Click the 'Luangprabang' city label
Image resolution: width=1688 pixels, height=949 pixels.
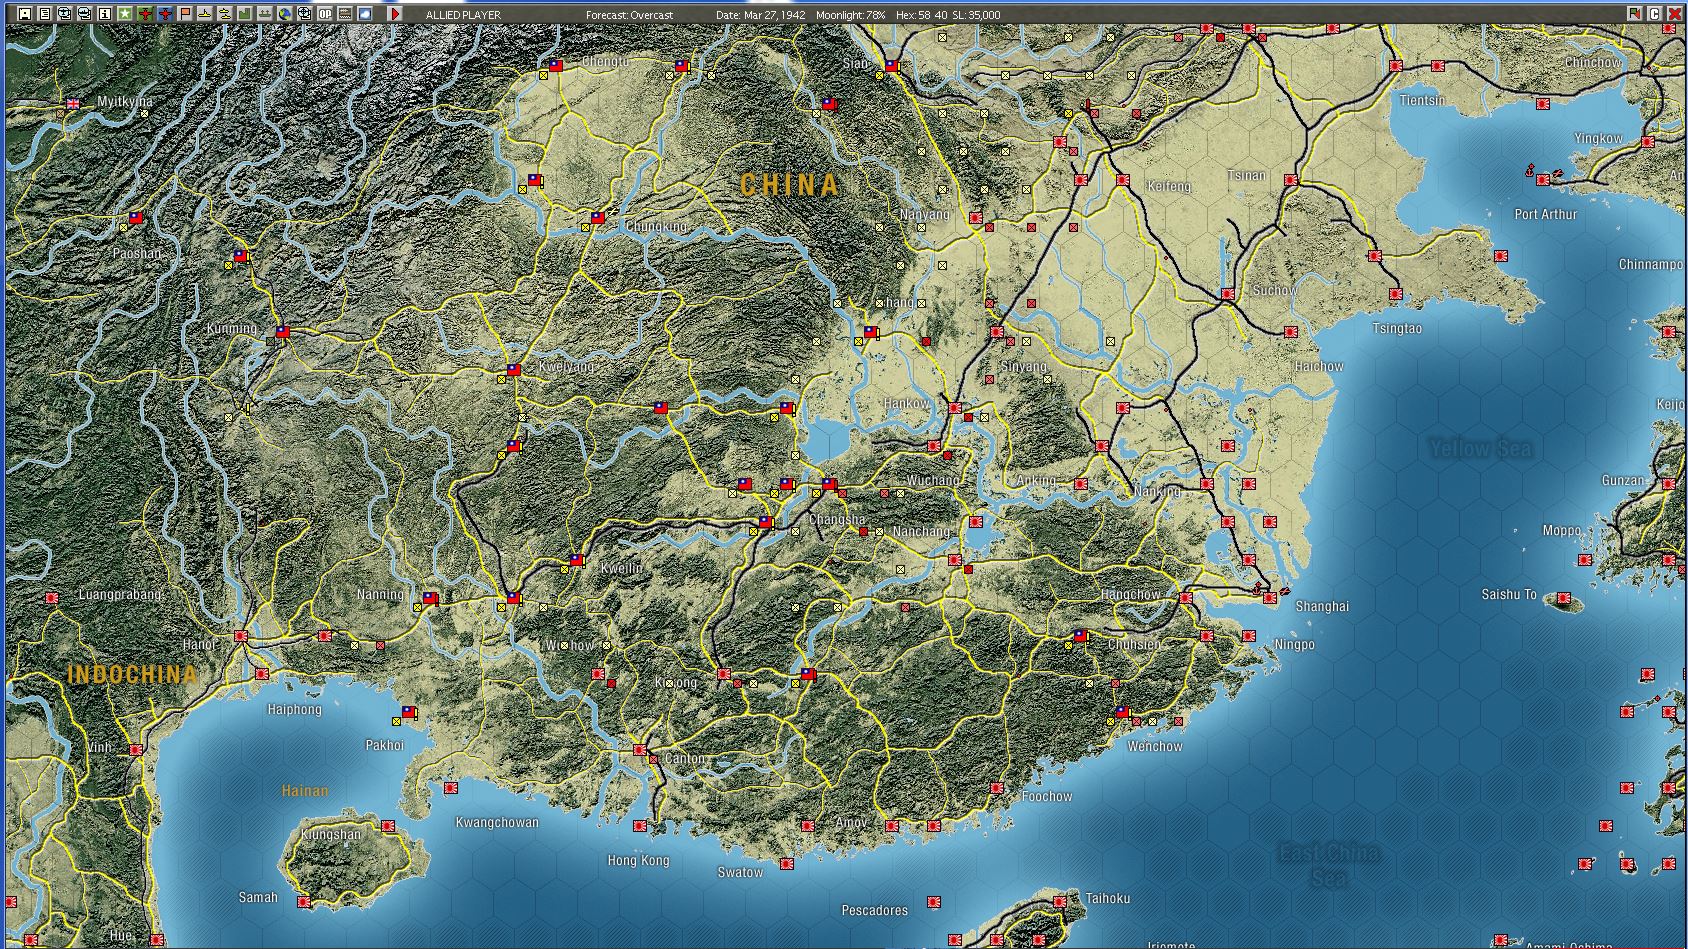tap(120, 595)
